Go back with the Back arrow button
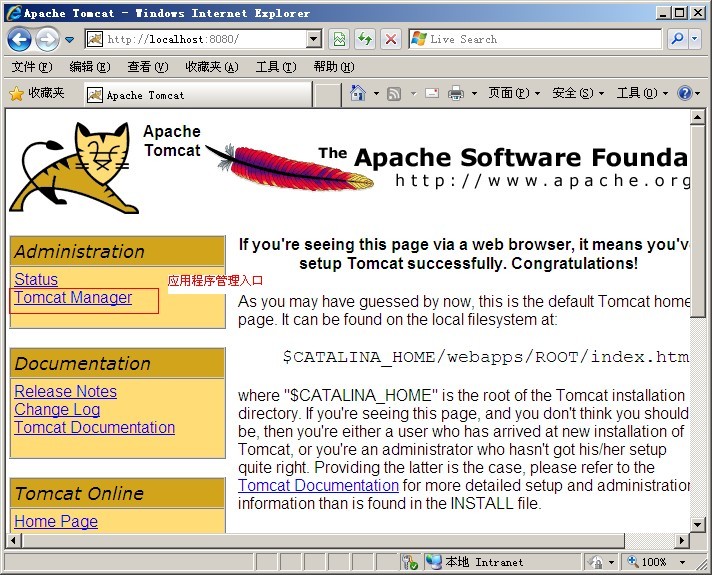712x575 pixels. 20,40
